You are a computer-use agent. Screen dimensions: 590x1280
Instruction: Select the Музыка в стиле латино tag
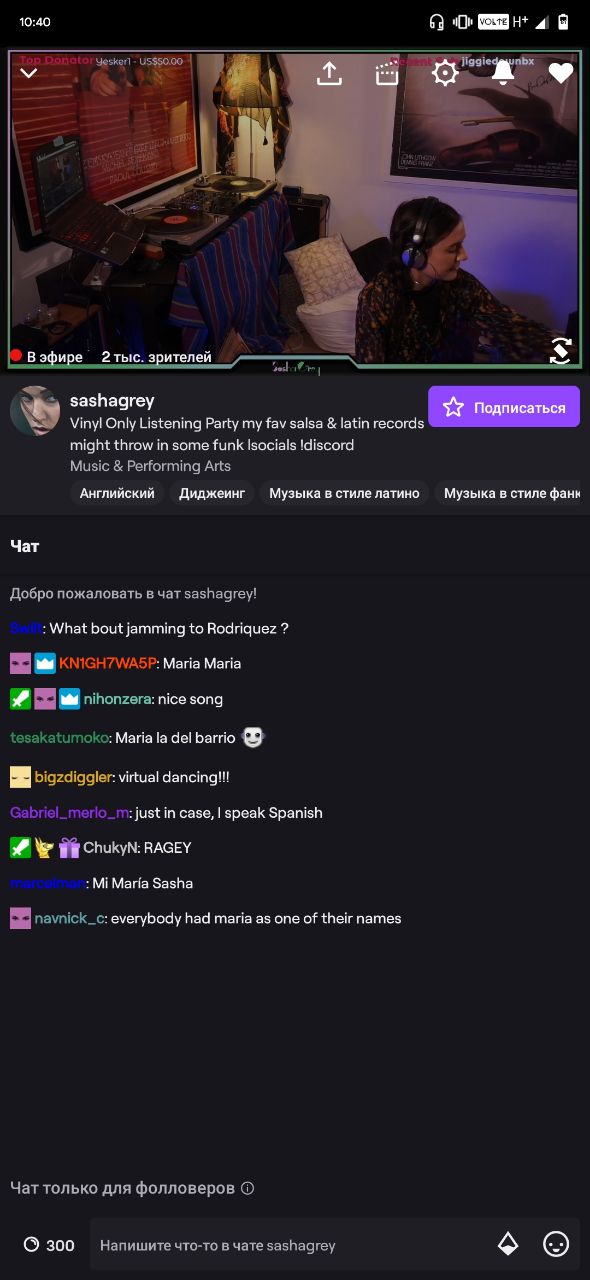(x=344, y=493)
